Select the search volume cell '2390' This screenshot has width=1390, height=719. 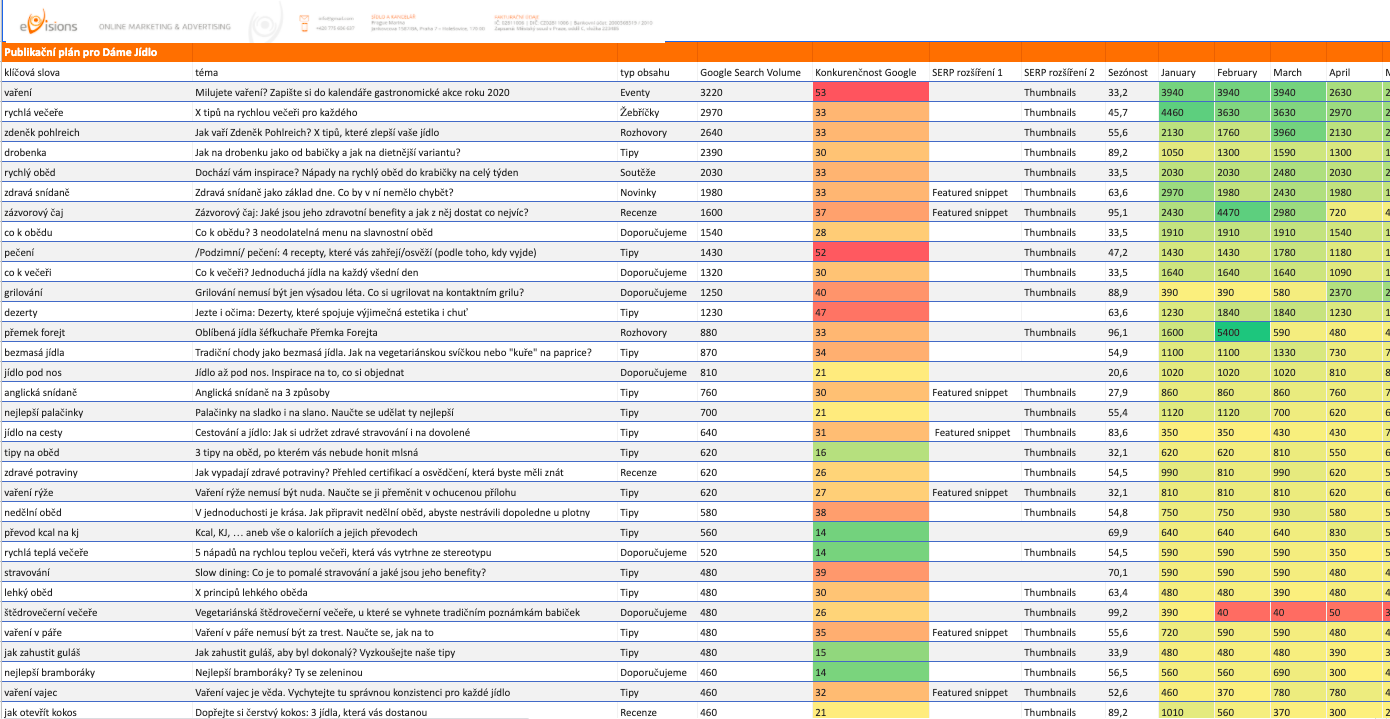click(754, 152)
